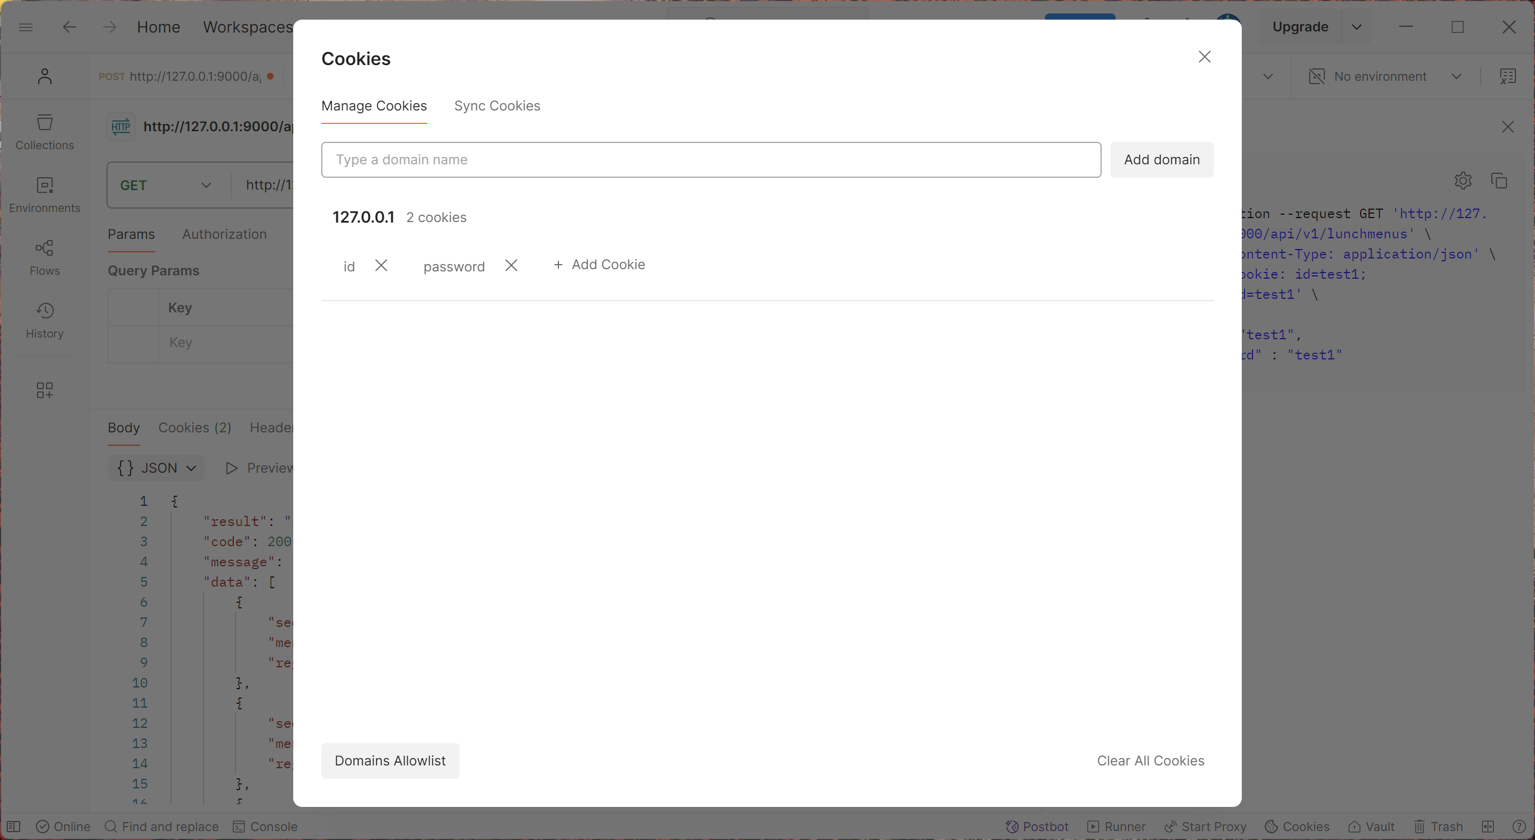Open the Environments sidebar panel
Image resolution: width=1535 pixels, height=840 pixels.
pyautogui.click(x=45, y=195)
